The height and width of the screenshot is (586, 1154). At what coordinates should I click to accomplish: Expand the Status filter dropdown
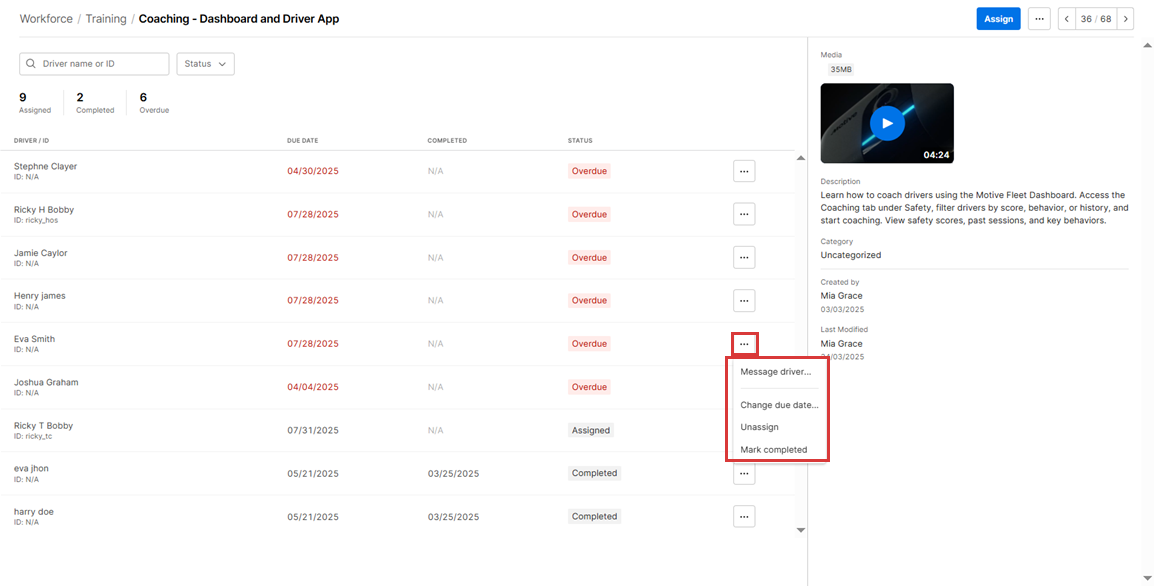tap(205, 64)
